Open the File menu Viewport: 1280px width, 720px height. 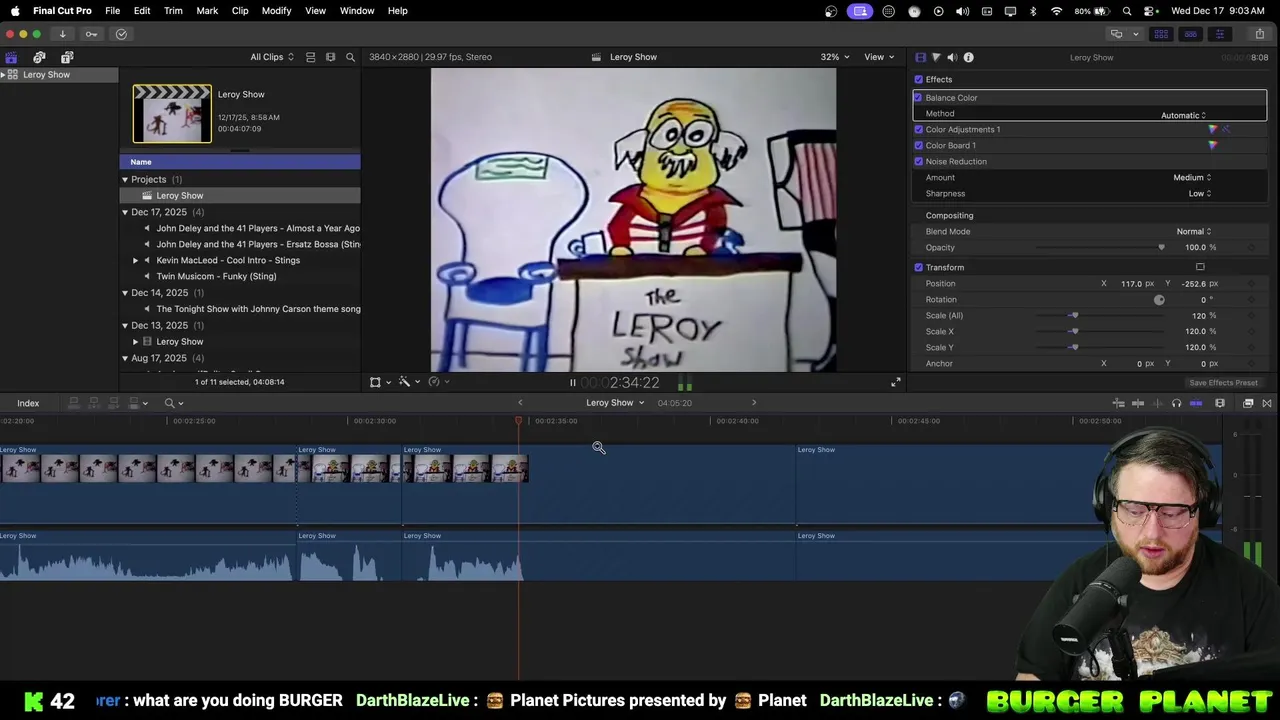click(113, 10)
